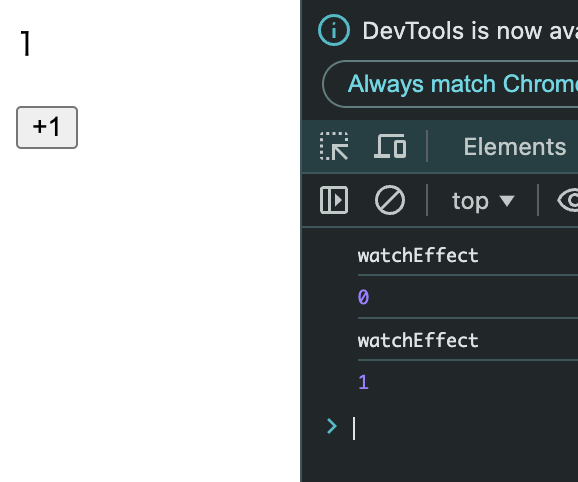Click the divider between page and DevTools

(x=301, y=241)
